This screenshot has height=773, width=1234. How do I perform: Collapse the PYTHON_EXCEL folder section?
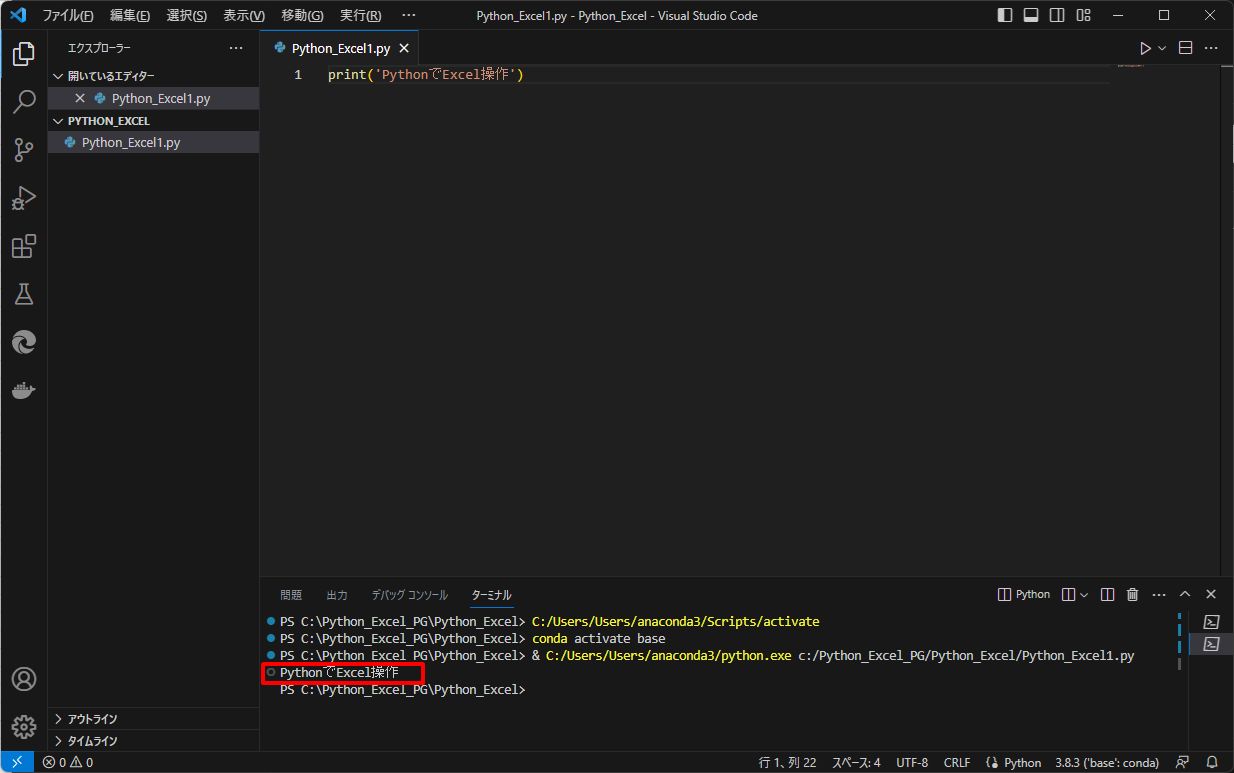(x=153, y=121)
